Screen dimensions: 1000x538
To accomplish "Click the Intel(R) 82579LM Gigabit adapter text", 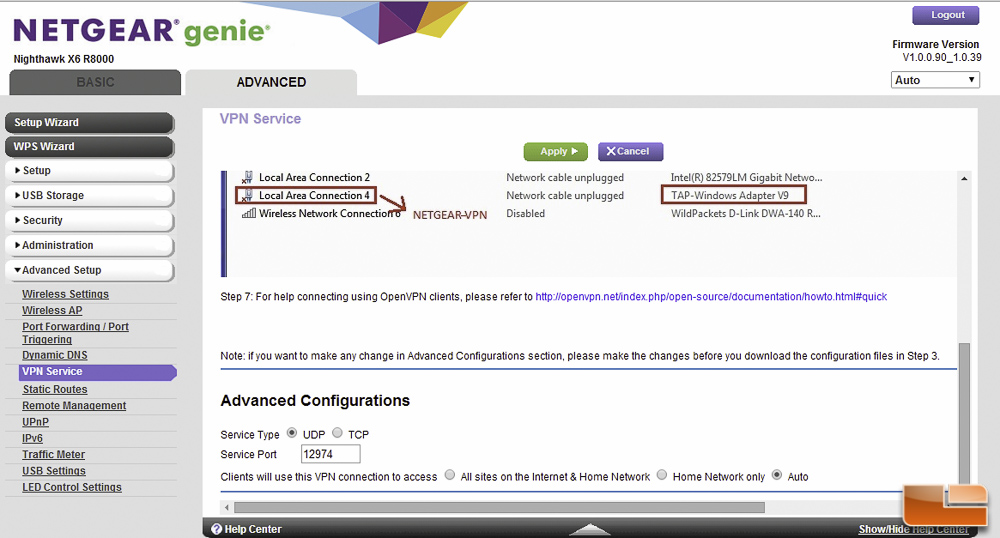I will click(x=746, y=177).
